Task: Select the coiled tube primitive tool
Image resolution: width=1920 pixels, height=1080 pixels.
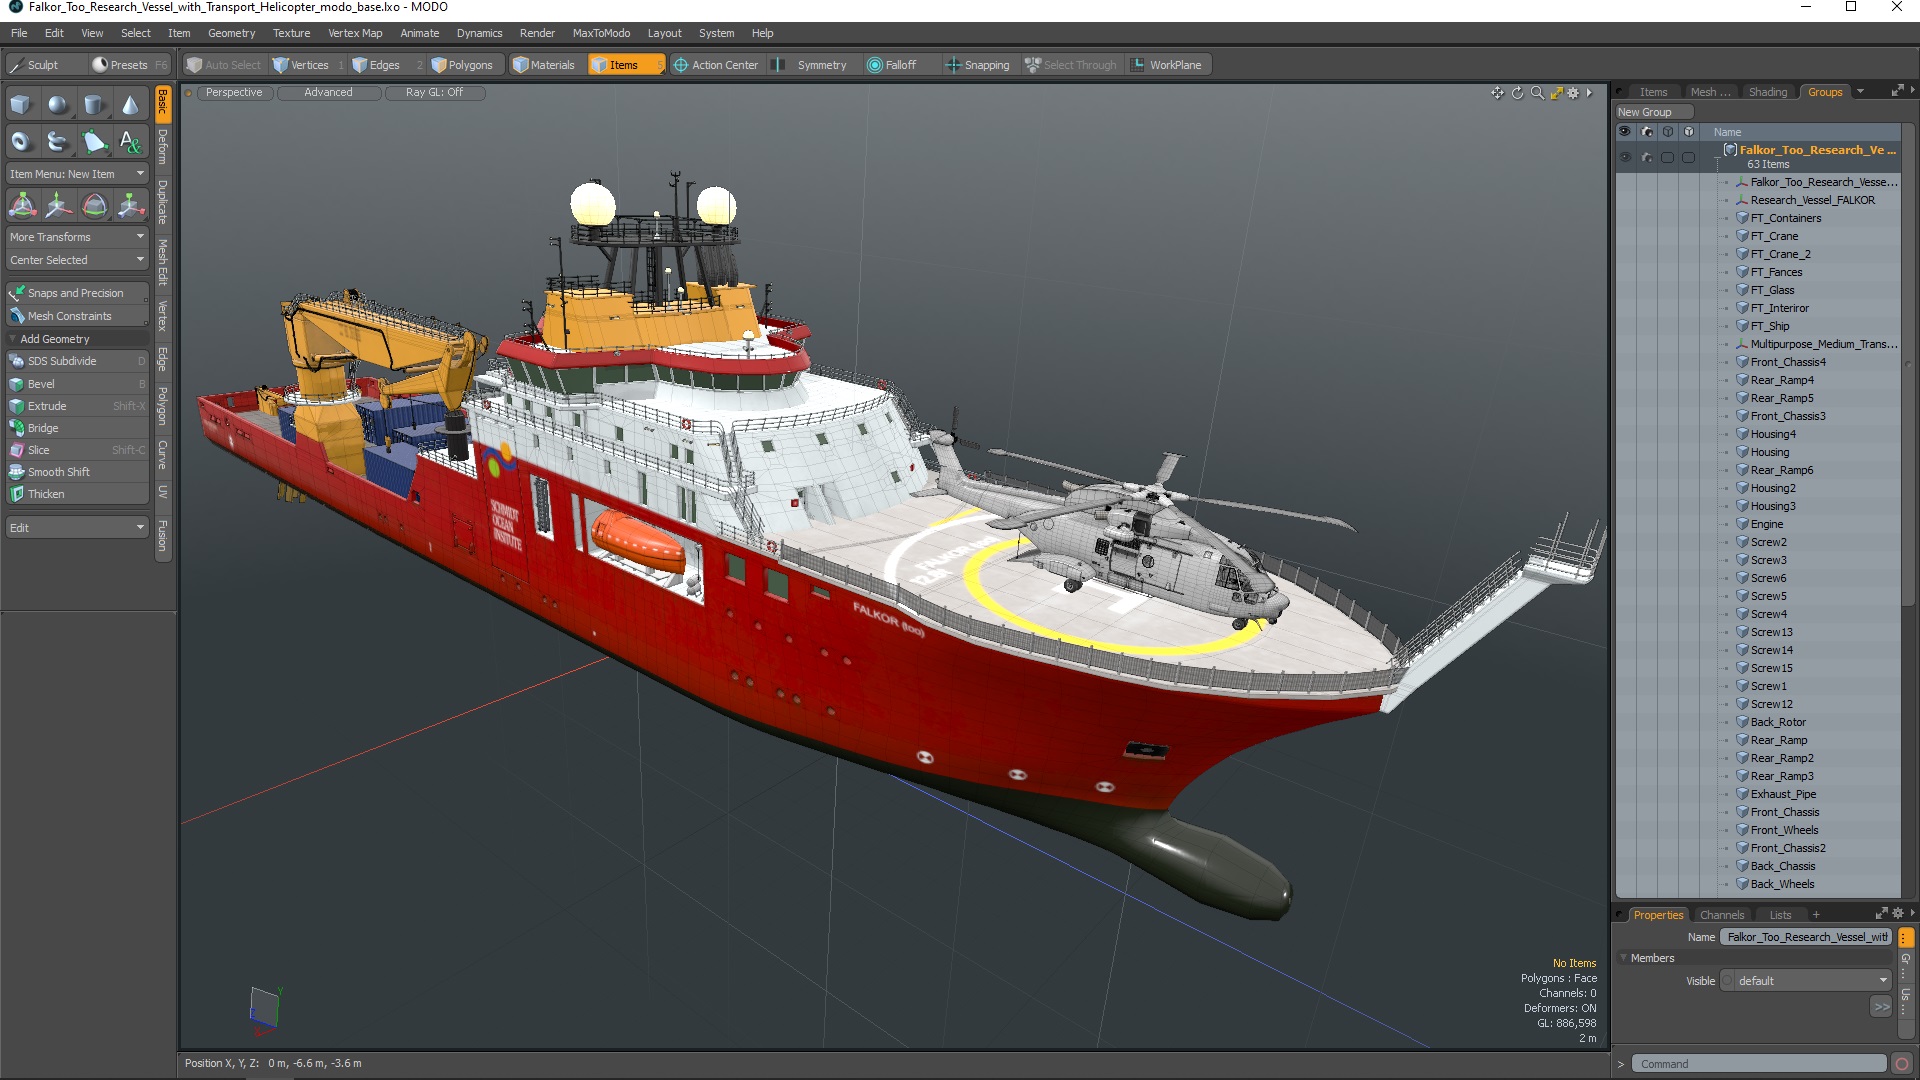Action: pos(58,142)
